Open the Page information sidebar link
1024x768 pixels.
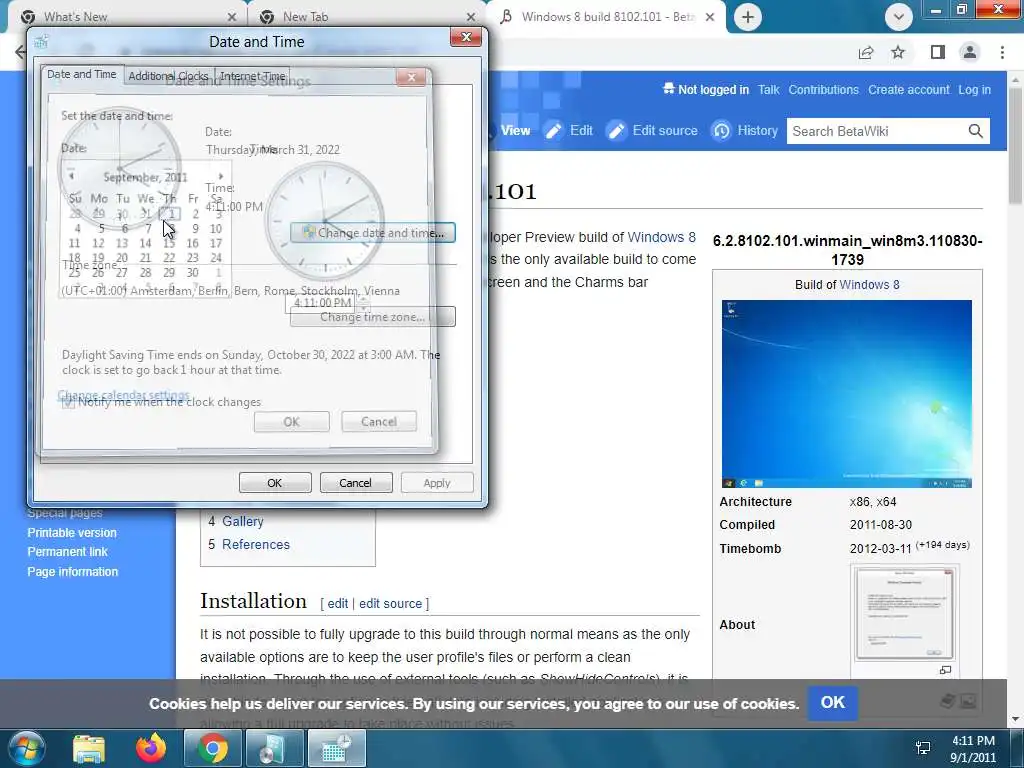click(x=72, y=571)
